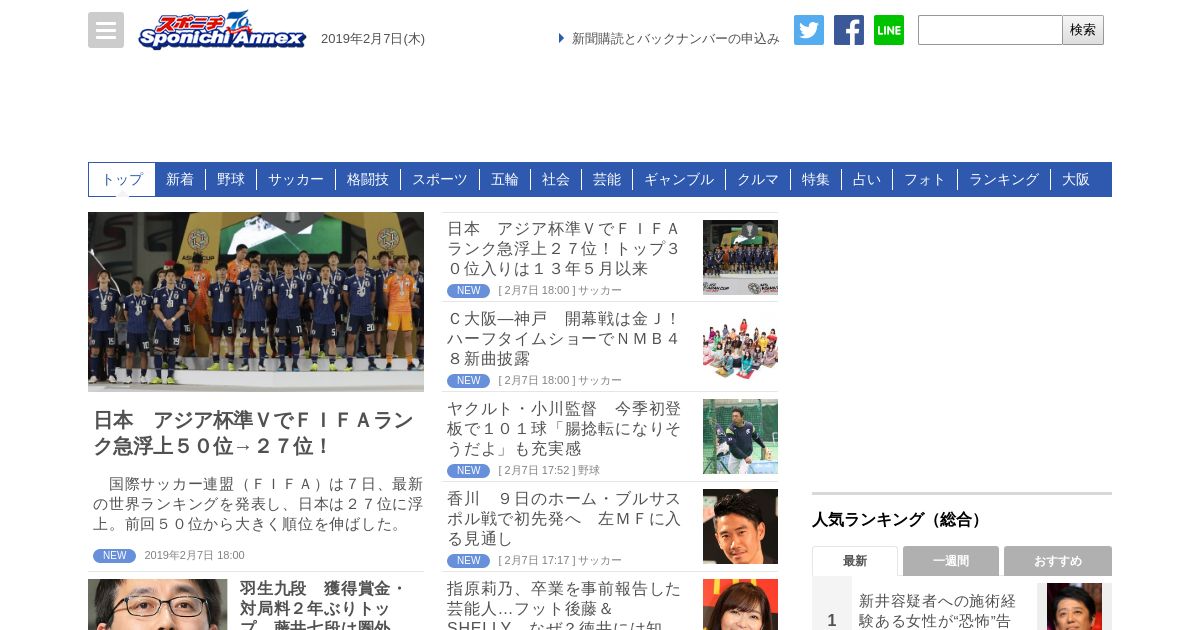Switch ranking to 最新 tab
This screenshot has width=1200, height=630.
click(855, 561)
